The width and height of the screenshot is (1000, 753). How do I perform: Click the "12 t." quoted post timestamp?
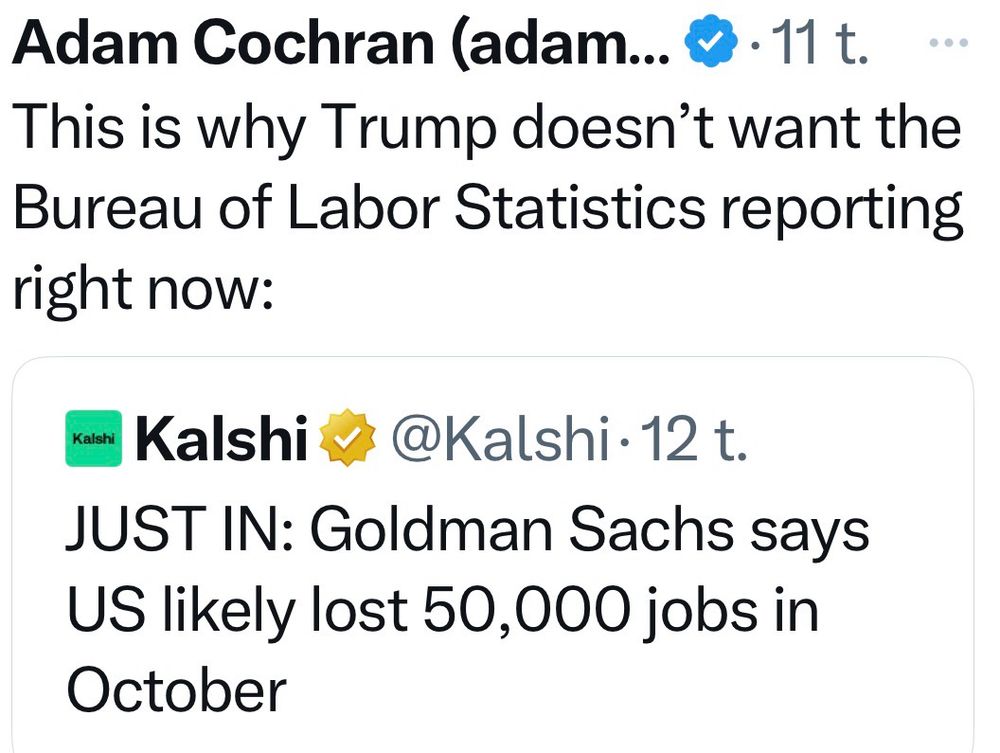point(690,441)
